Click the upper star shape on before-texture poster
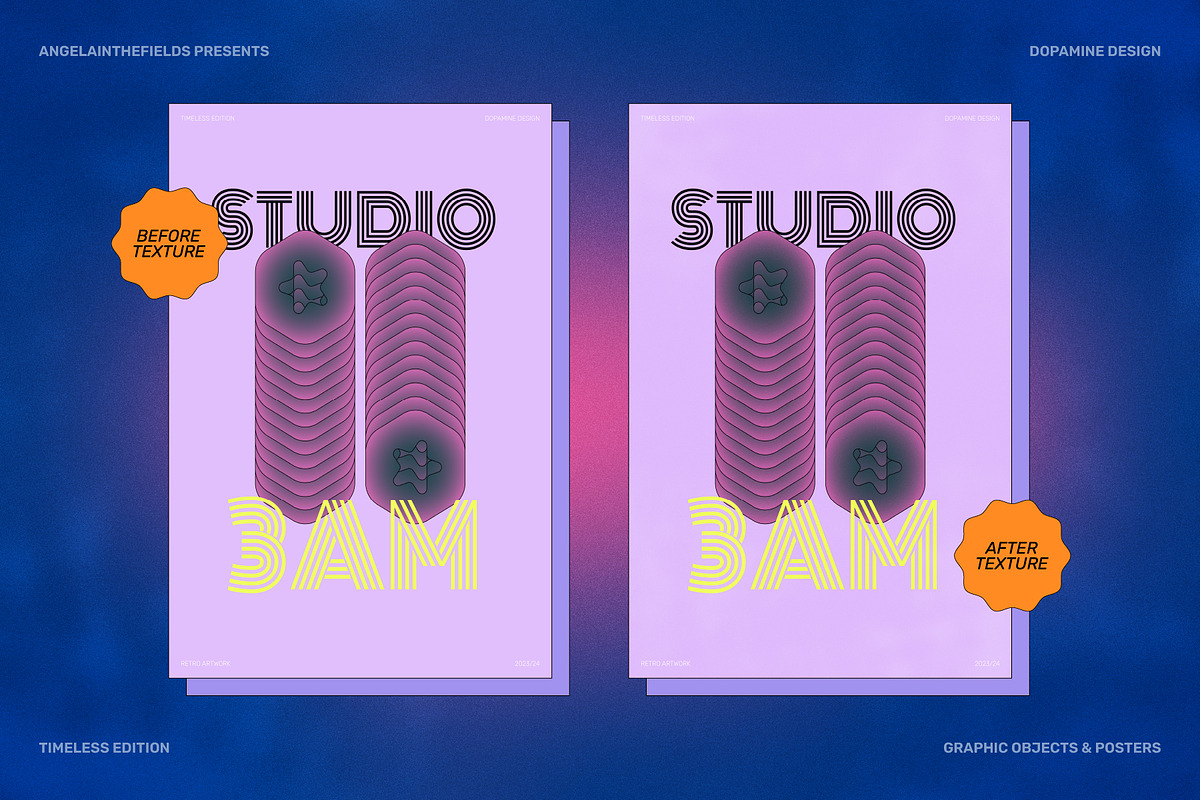Viewport: 1200px width, 800px height. pos(304,288)
